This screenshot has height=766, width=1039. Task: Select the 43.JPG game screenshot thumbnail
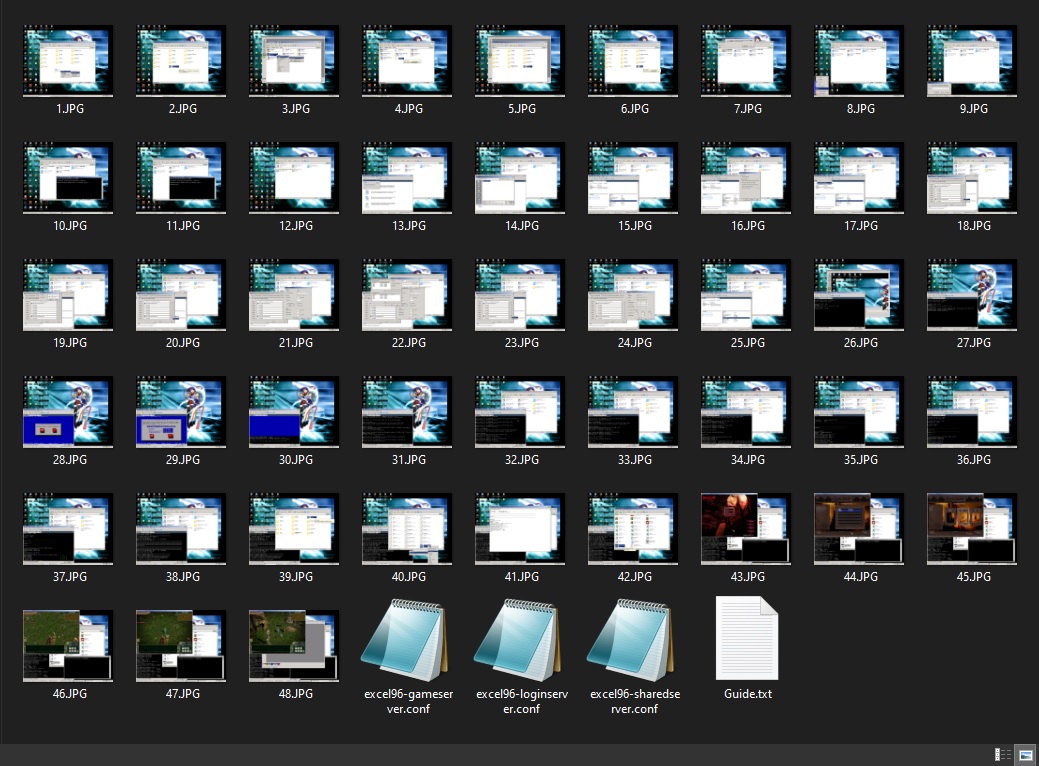[x=747, y=529]
